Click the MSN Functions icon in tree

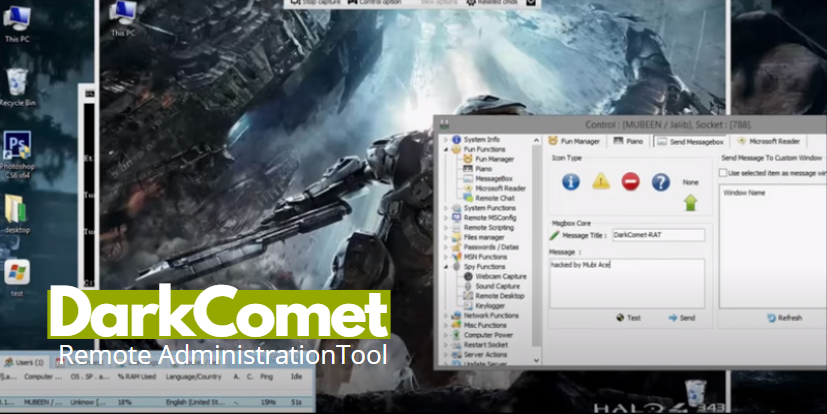click(x=456, y=257)
